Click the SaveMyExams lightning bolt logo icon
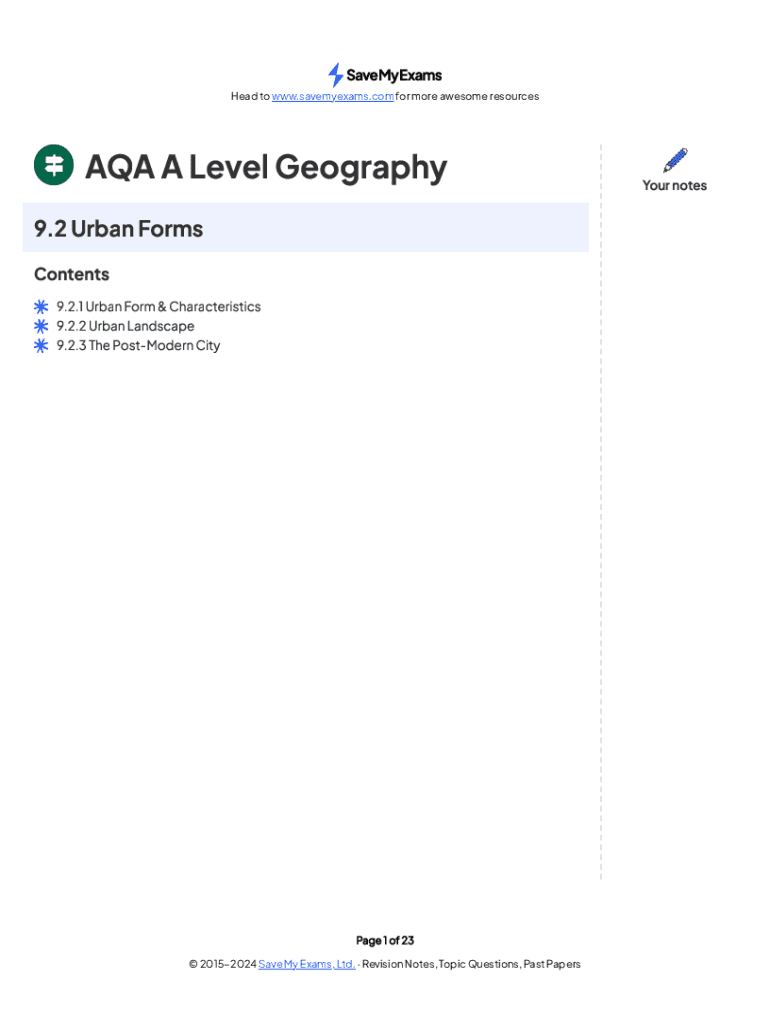Viewport: 770px width, 1024px height. [336, 75]
